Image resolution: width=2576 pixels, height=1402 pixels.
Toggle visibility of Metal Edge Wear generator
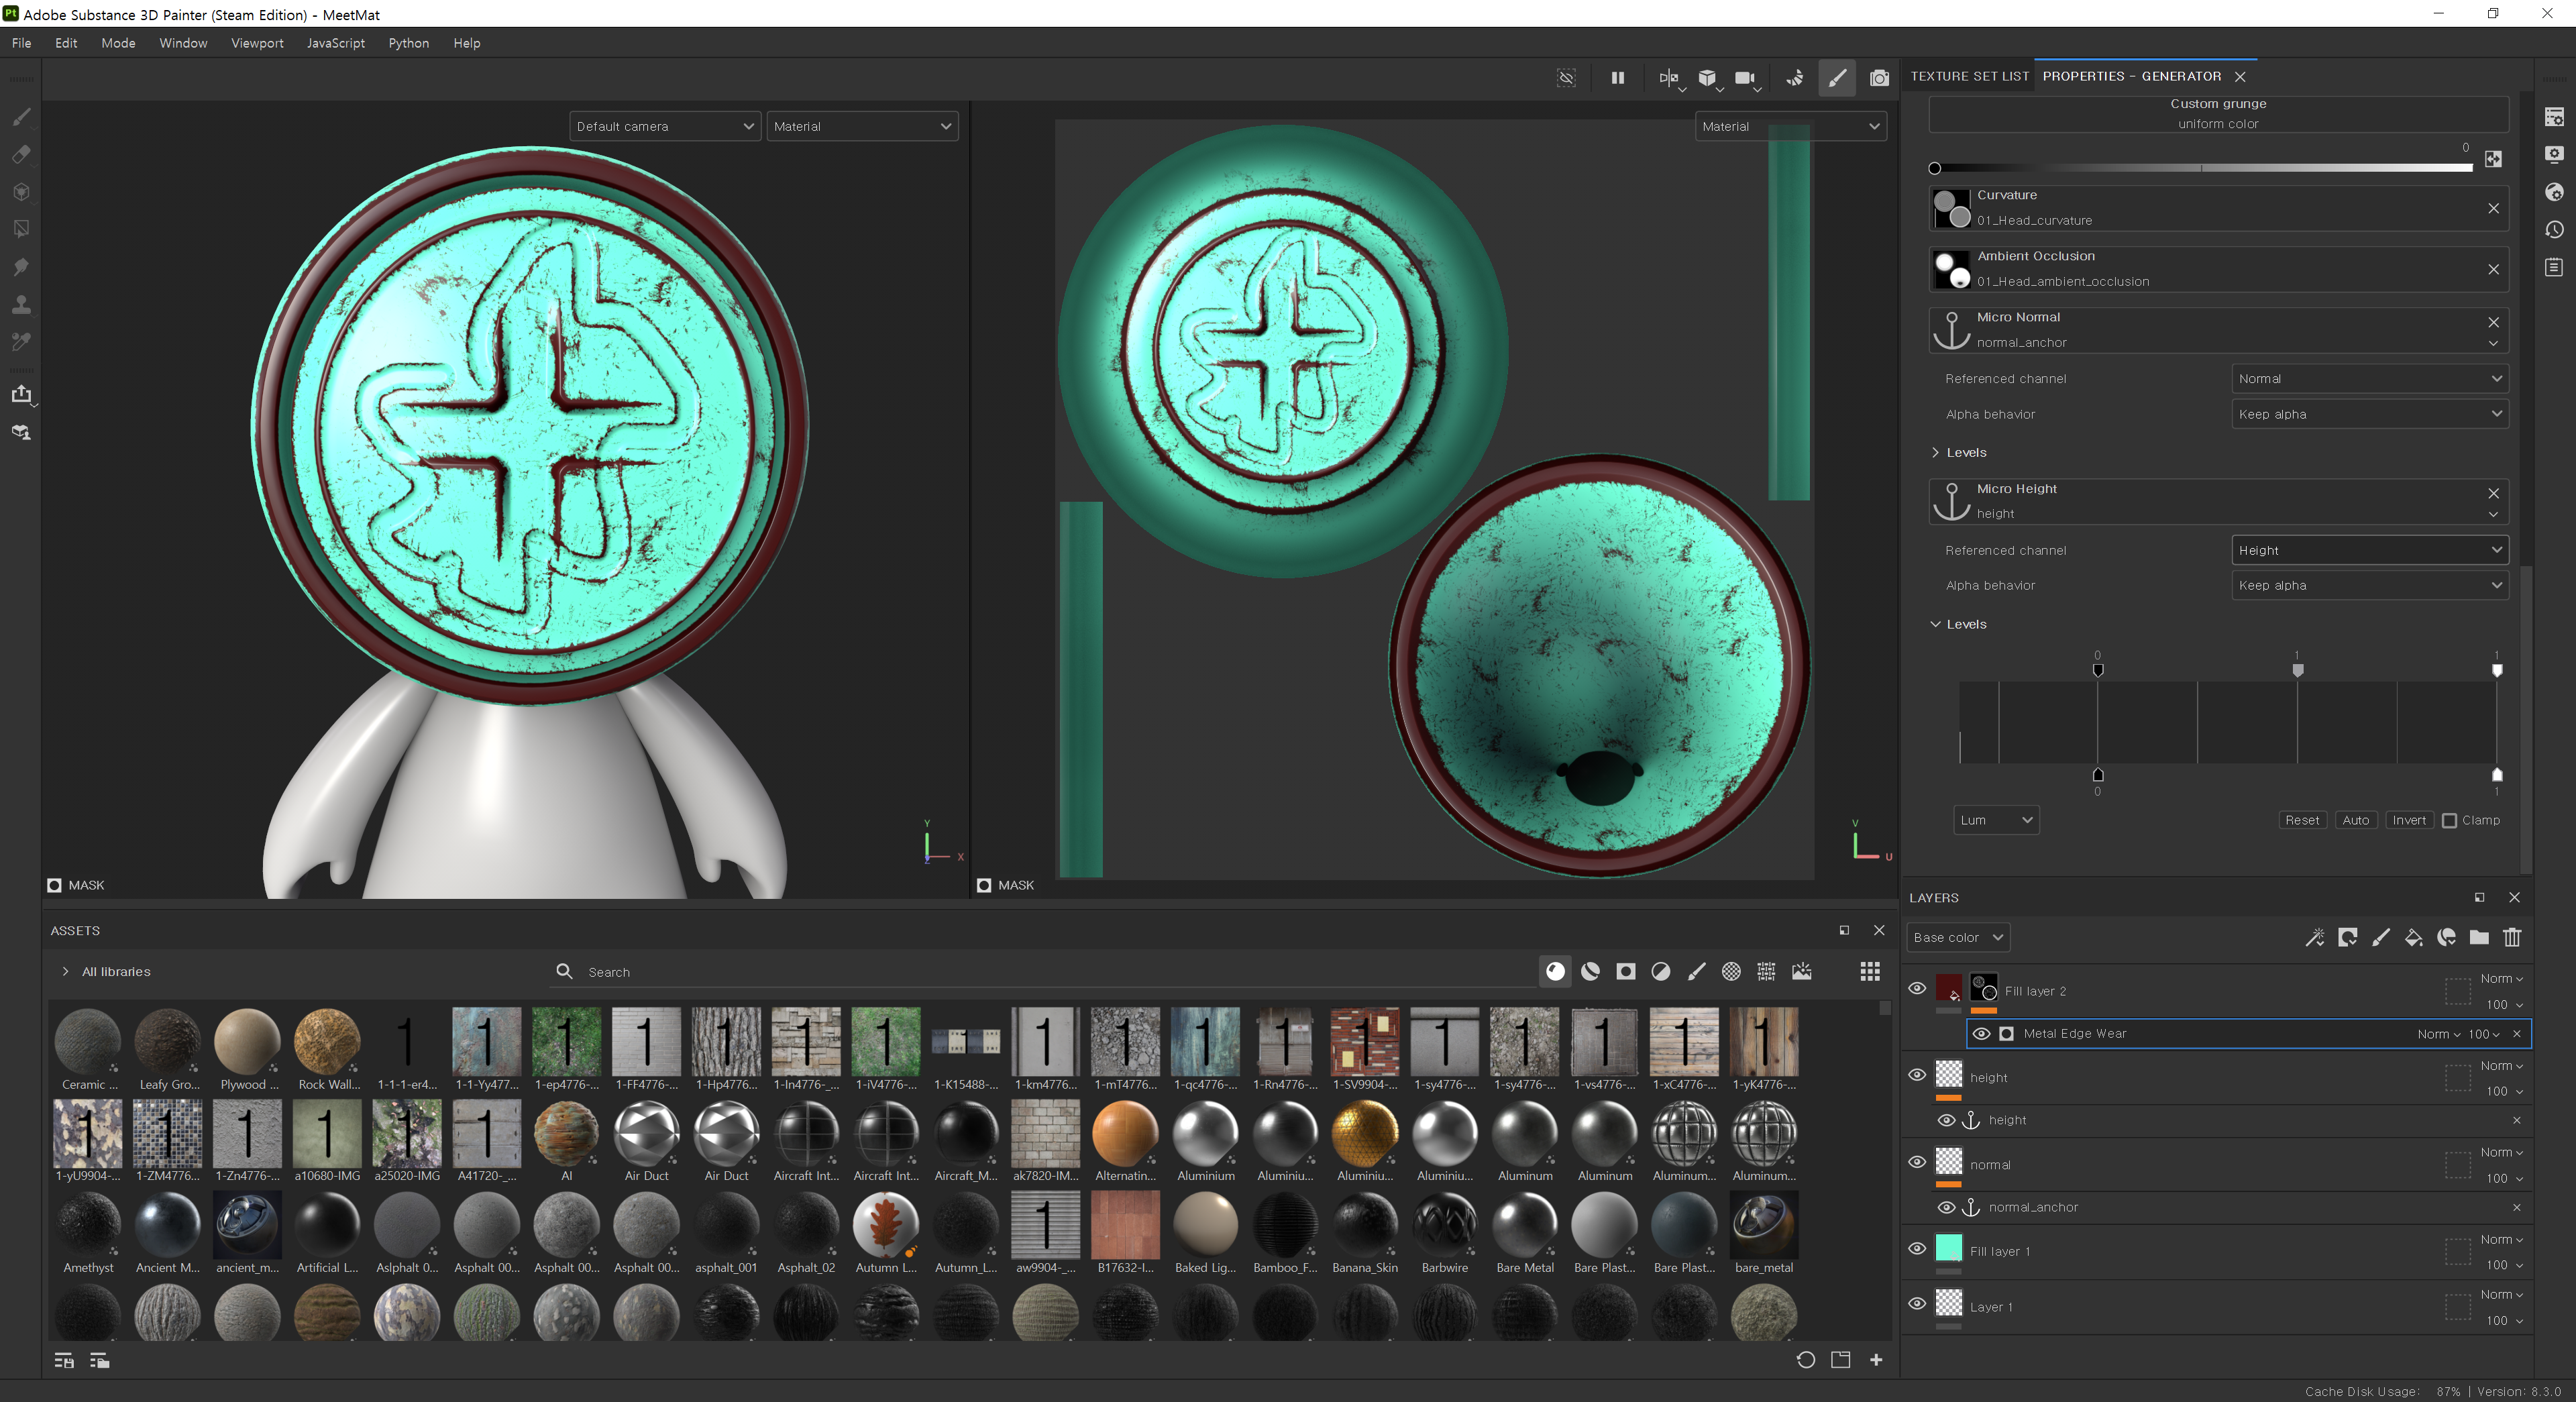point(1981,1033)
